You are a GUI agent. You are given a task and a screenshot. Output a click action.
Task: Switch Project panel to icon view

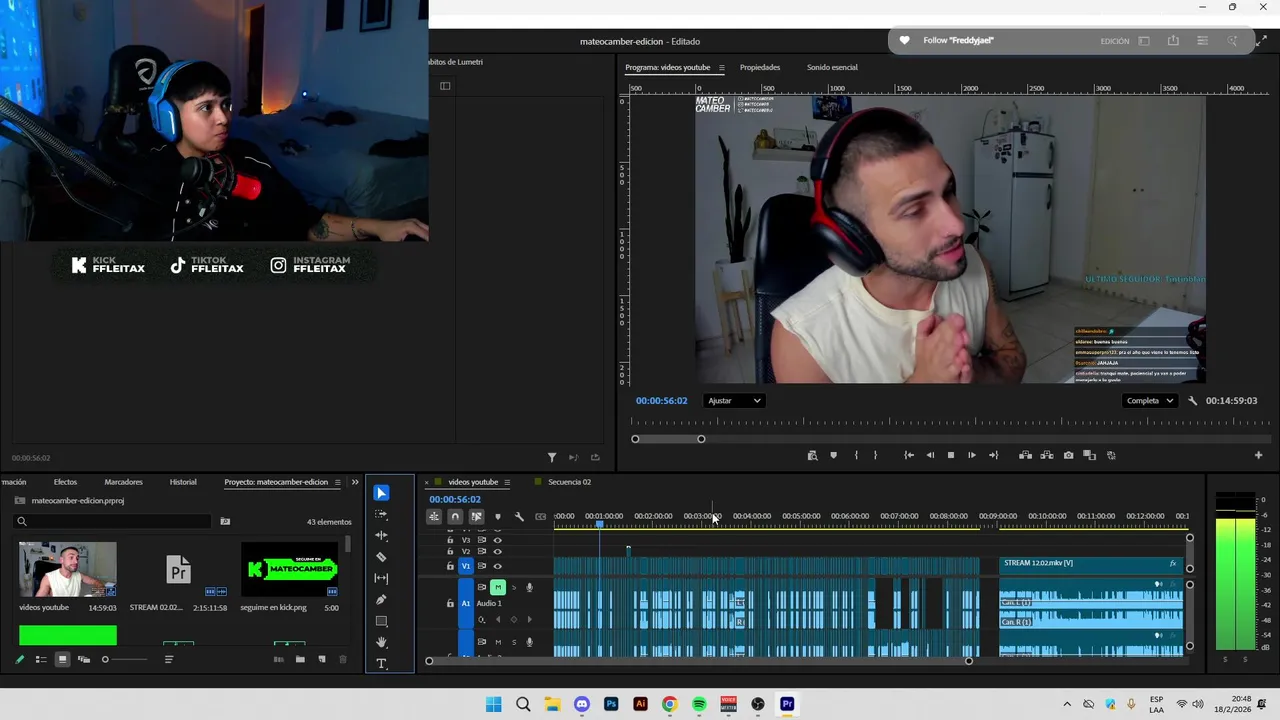(x=62, y=659)
